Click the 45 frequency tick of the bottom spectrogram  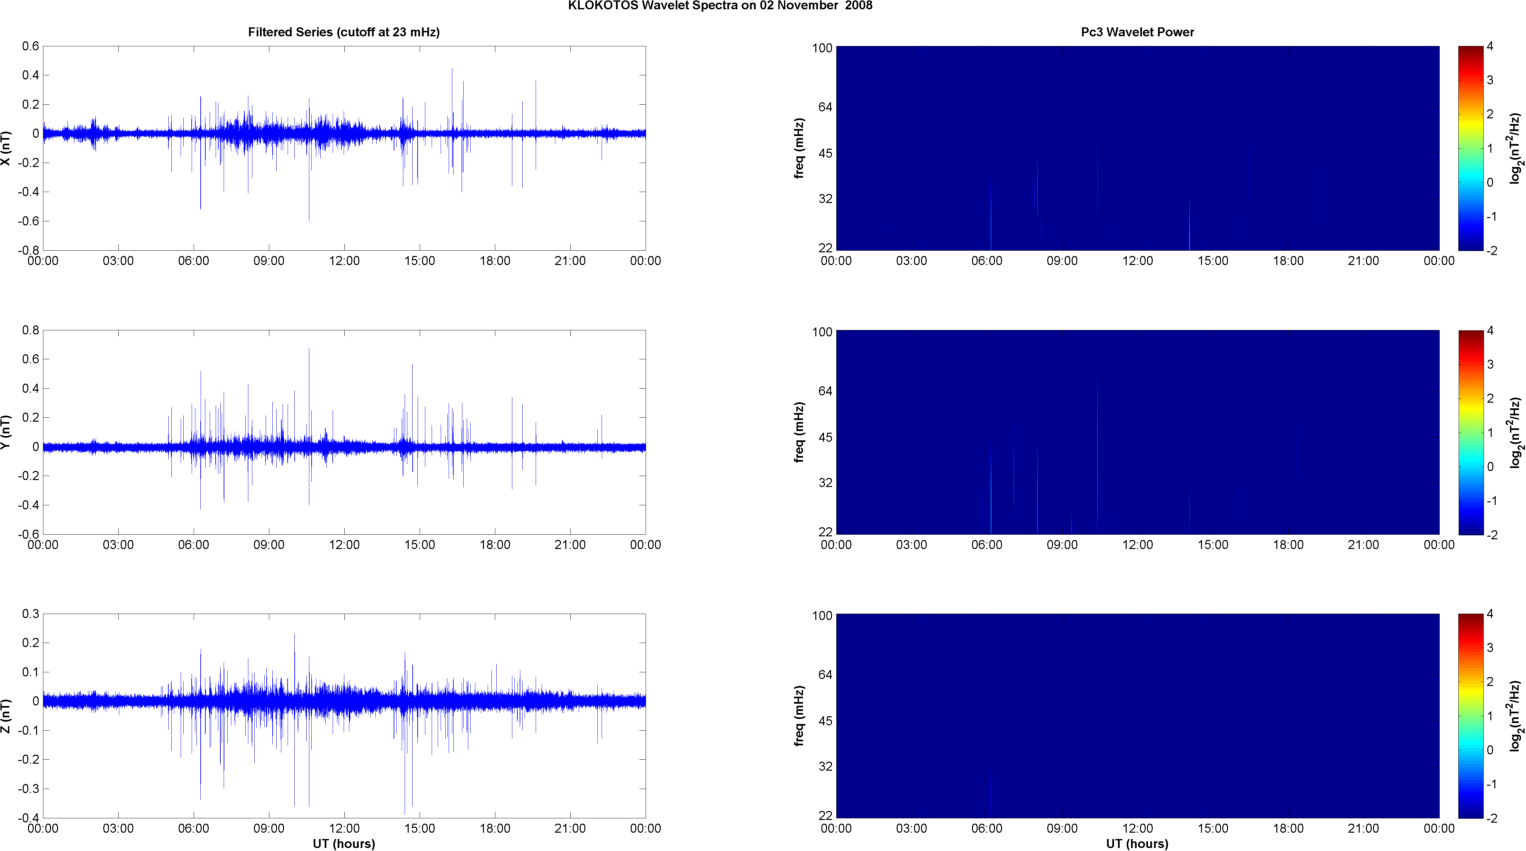click(x=825, y=721)
